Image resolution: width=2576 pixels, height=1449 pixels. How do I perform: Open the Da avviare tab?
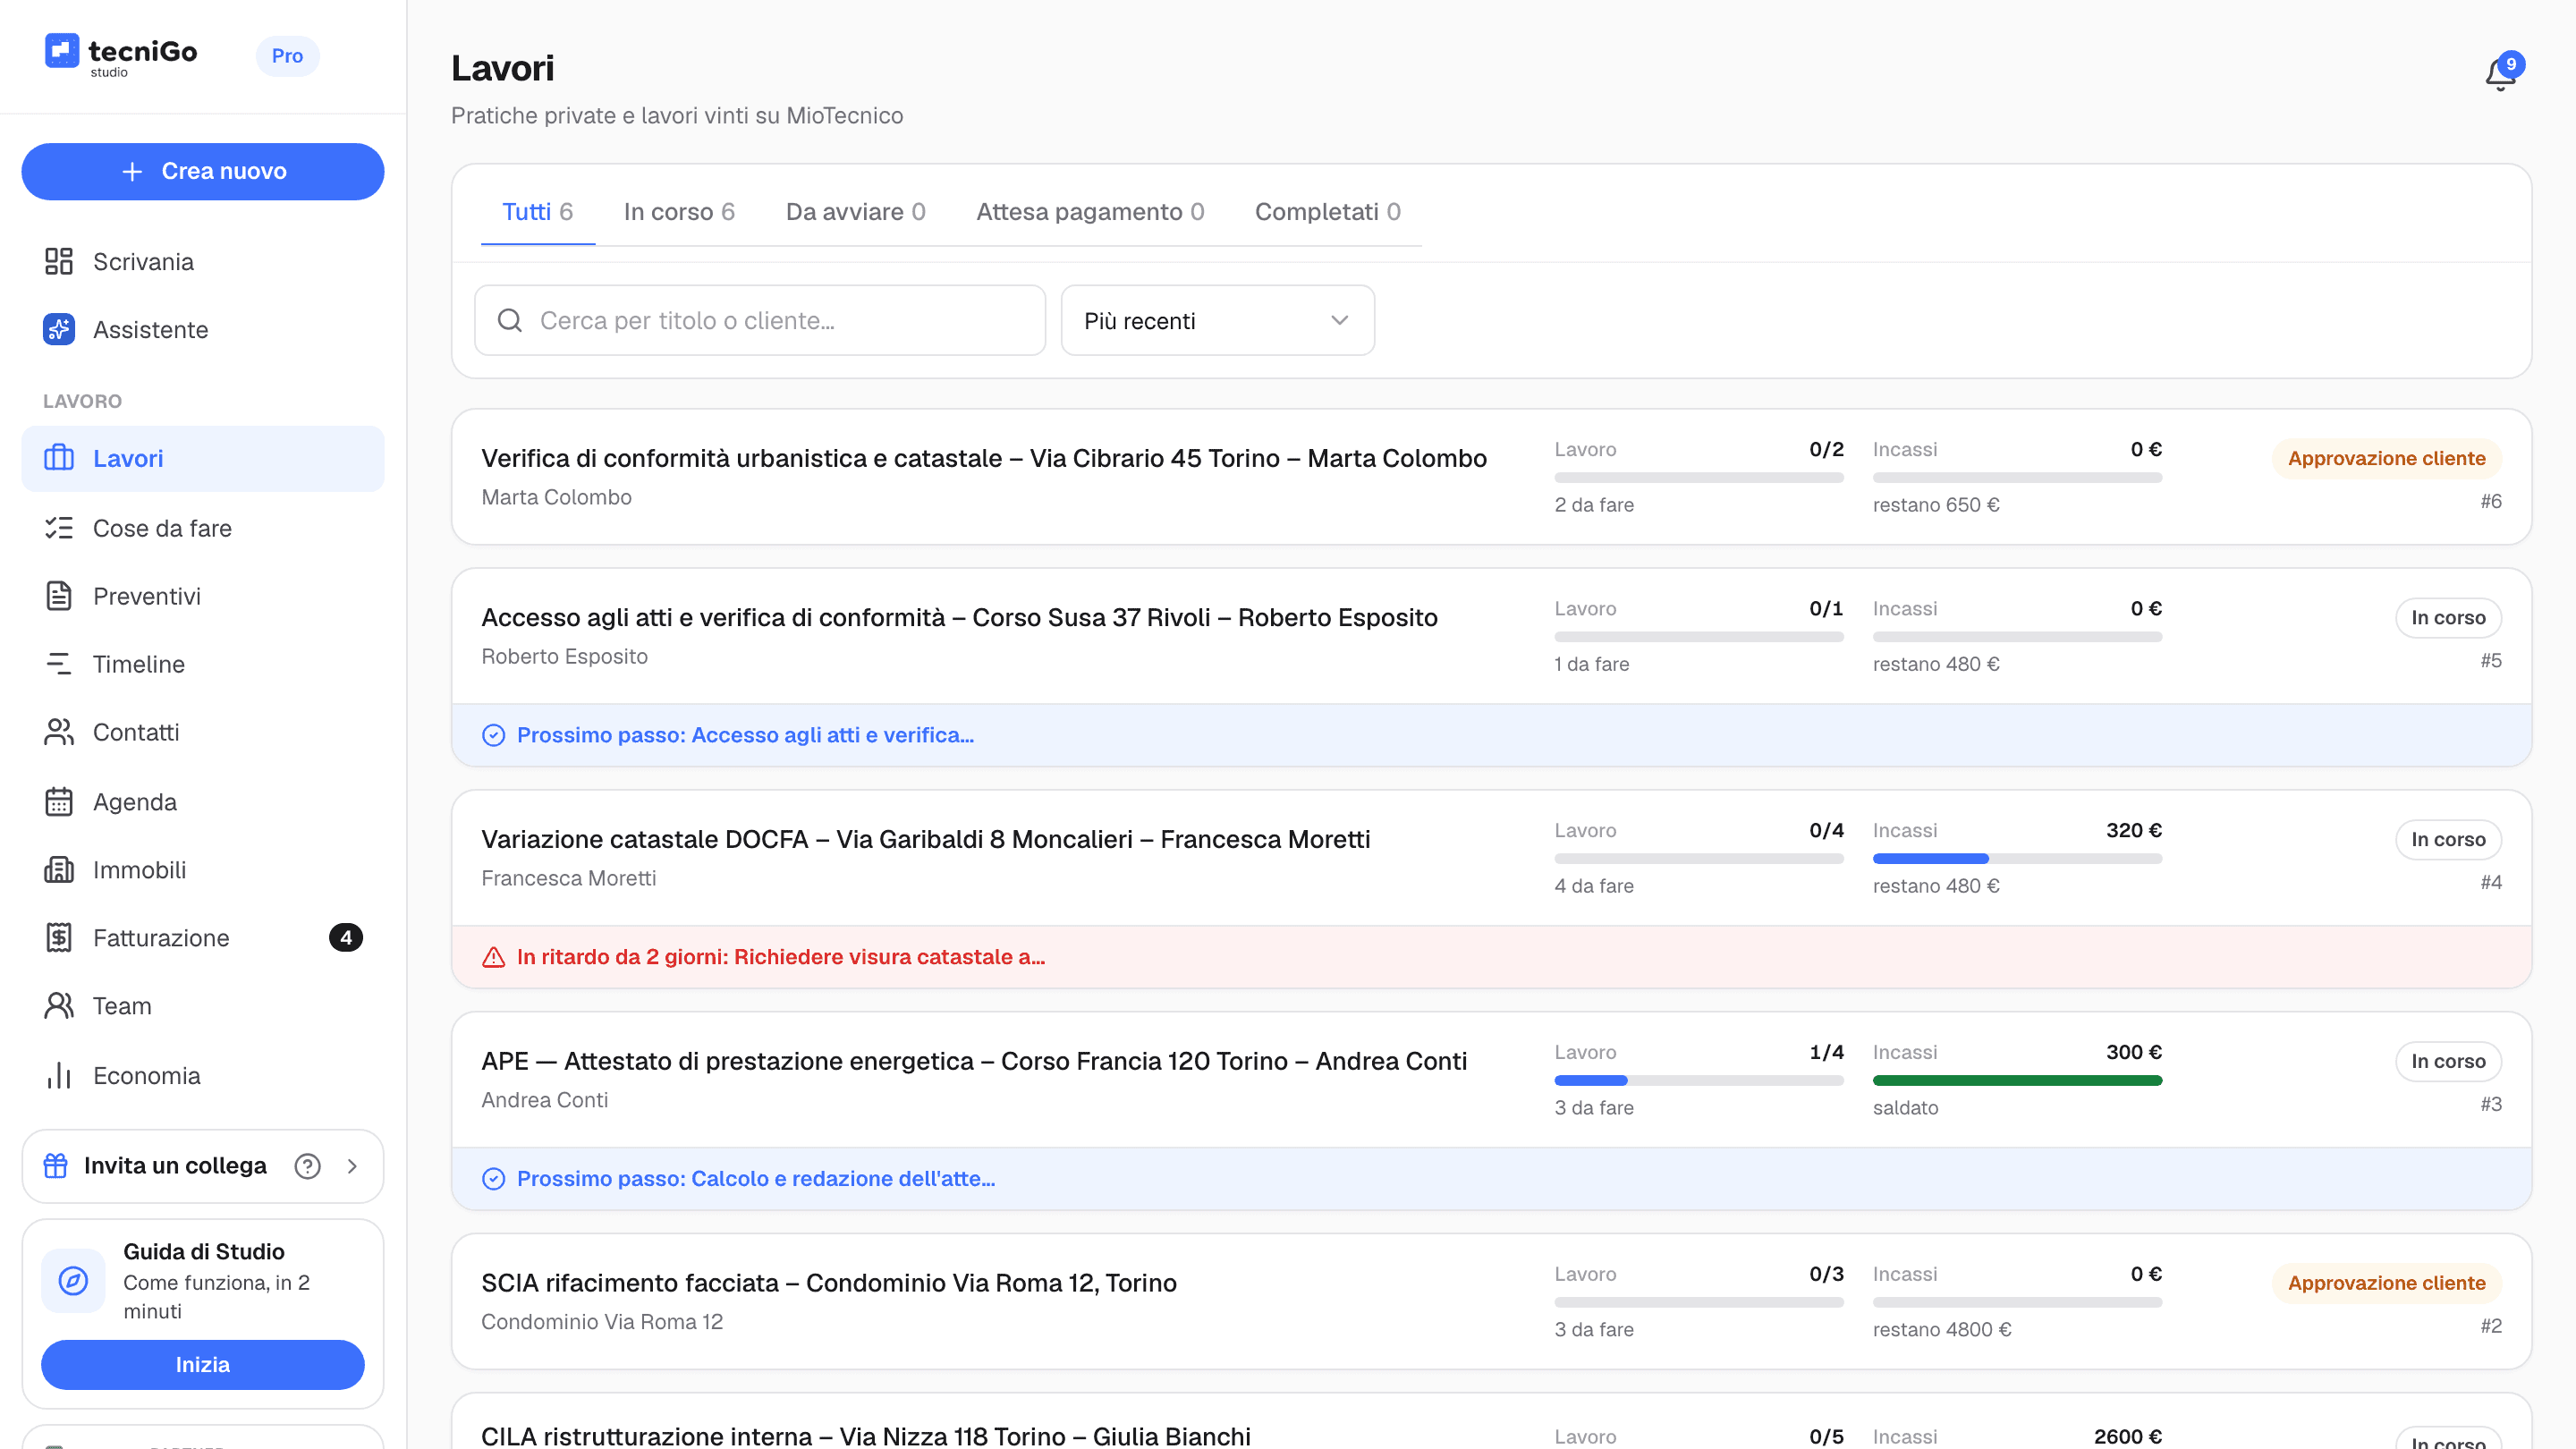tap(856, 212)
